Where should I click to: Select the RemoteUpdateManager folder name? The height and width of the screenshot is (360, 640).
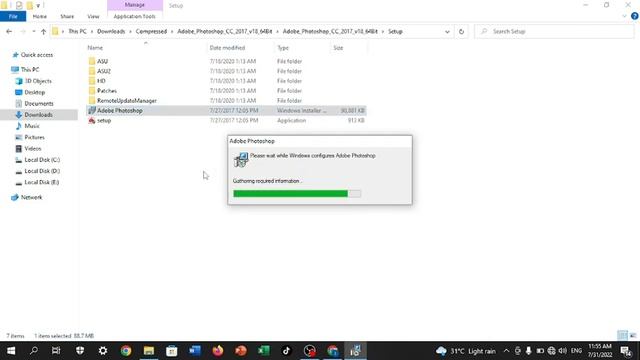click(127, 100)
